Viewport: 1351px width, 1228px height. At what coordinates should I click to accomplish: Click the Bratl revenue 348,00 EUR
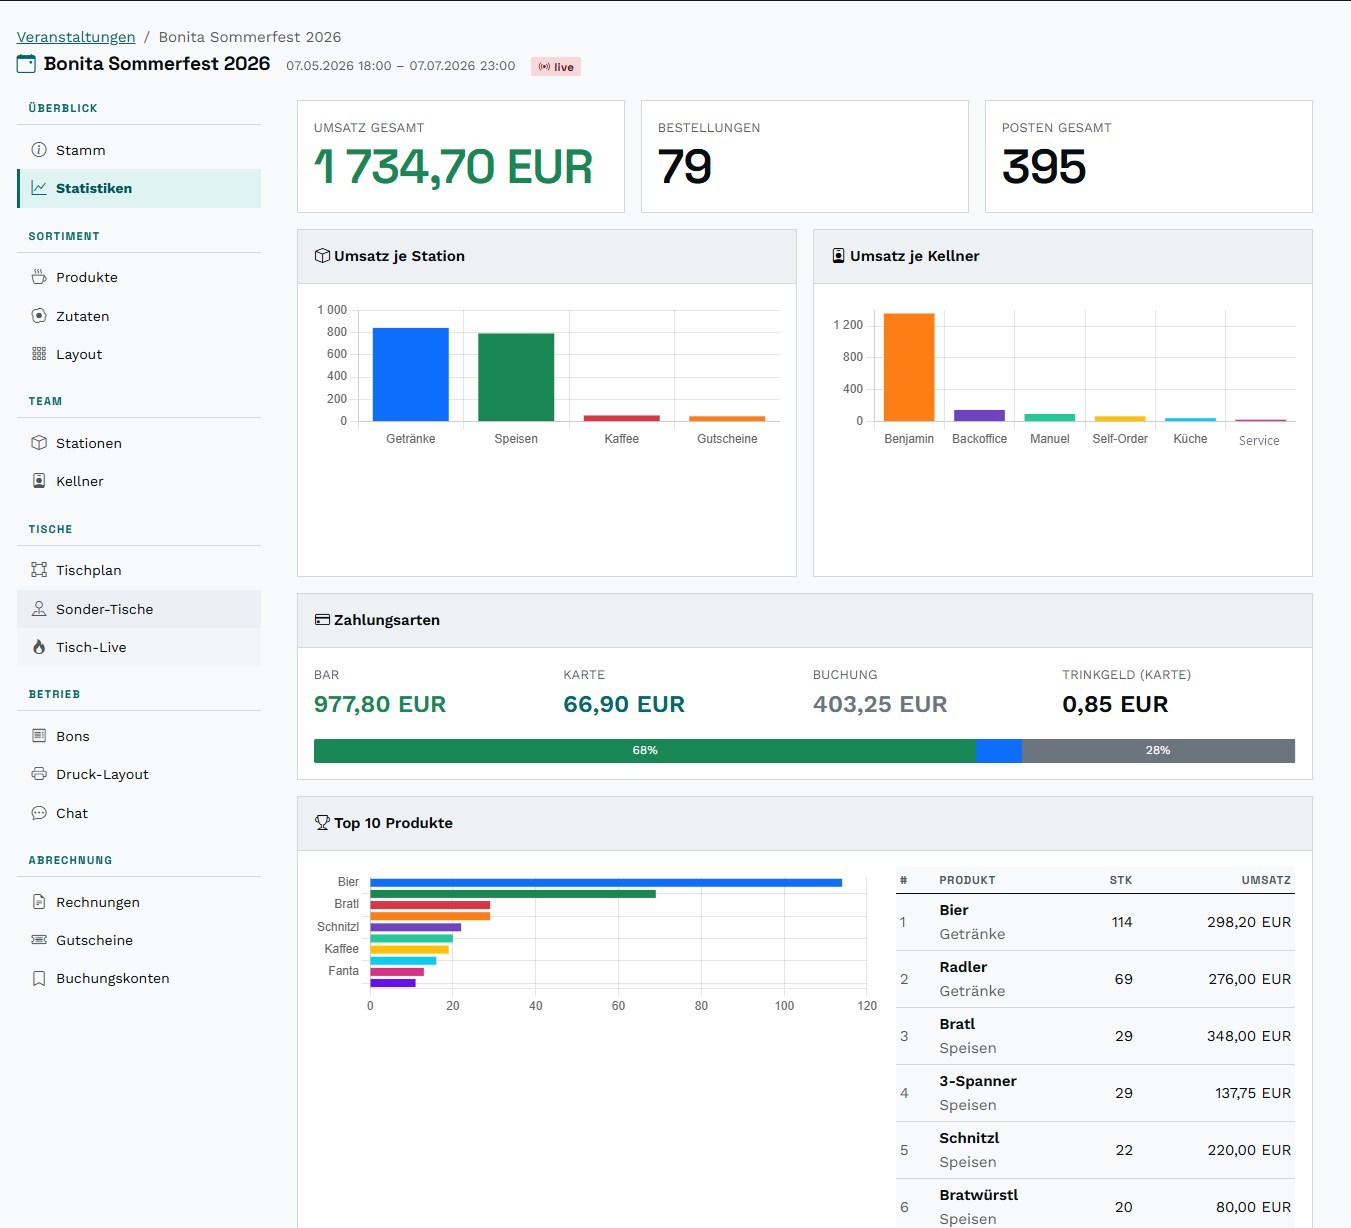coord(1249,1036)
